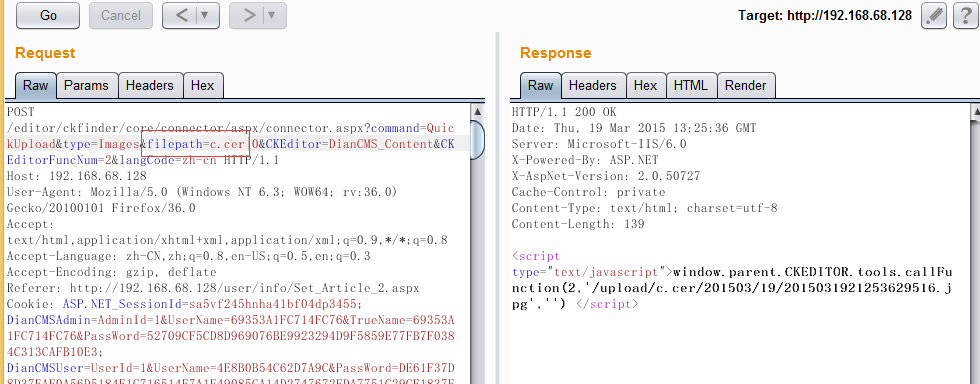Click 'Cache-Control: private' response line
The height and width of the screenshot is (384, 980).
(x=588, y=192)
